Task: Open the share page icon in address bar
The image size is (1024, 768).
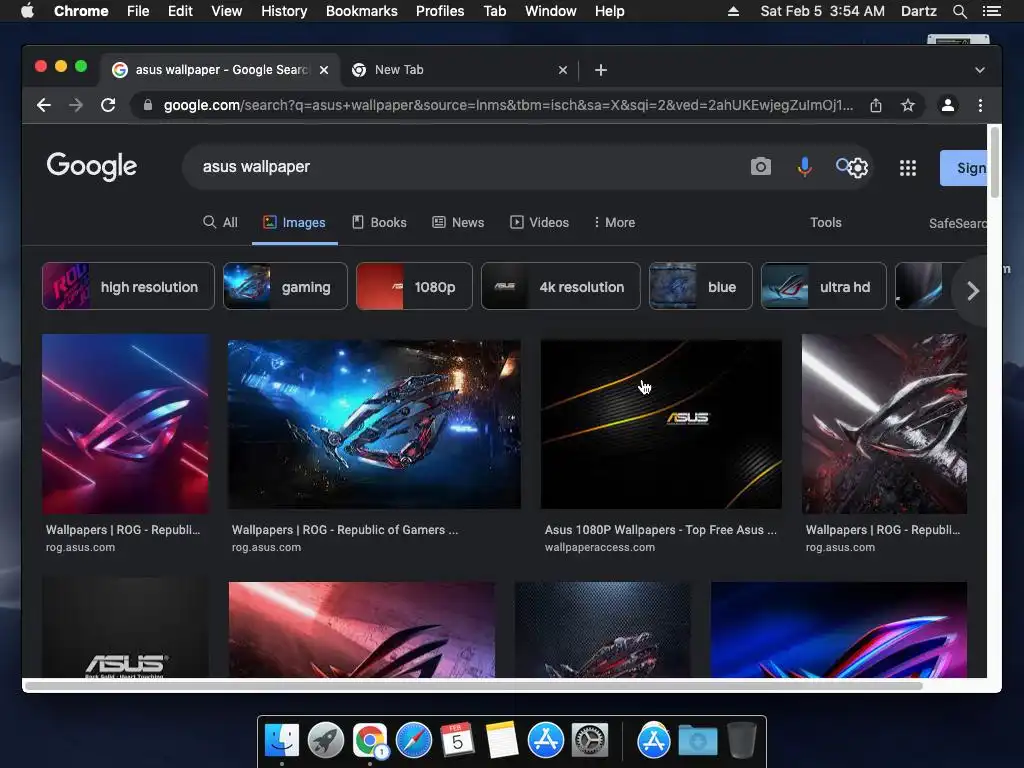Action: (876, 105)
